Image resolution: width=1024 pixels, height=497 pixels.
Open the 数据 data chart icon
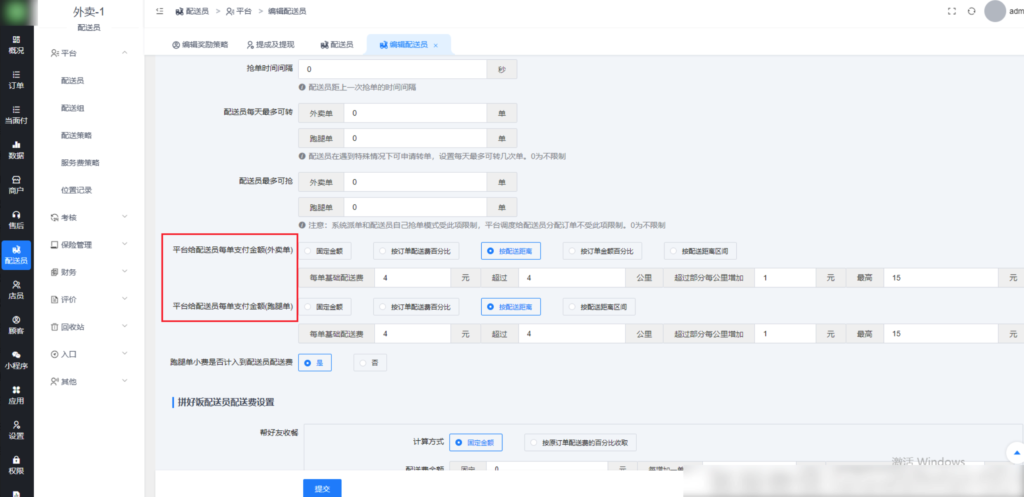pos(16,149)
